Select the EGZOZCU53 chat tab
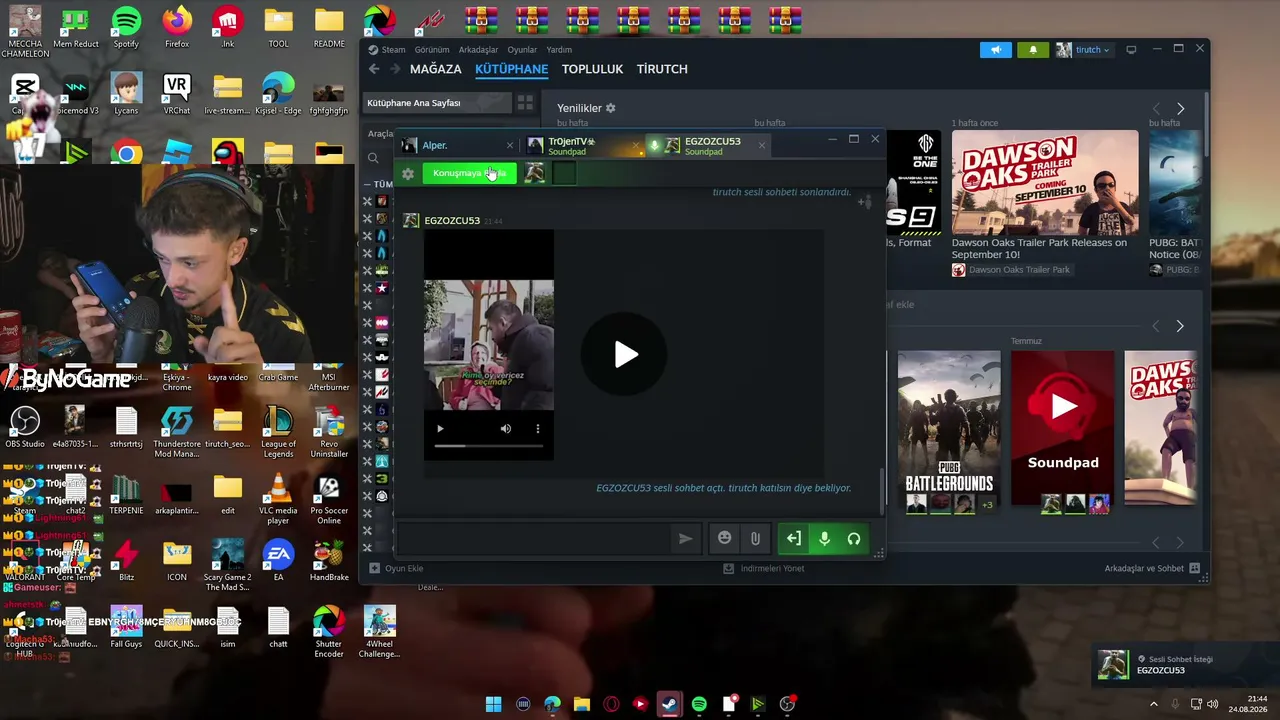1280x720 pixels. pos(708,146)
